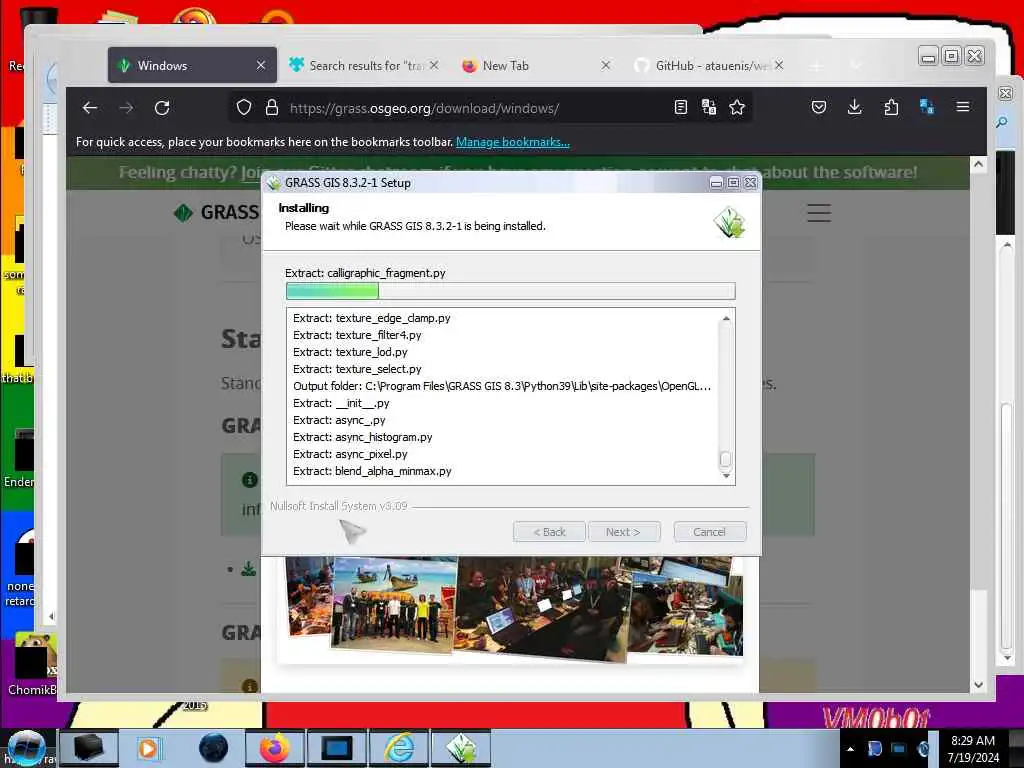Open the media player taskbar icon

coord(150,748)
